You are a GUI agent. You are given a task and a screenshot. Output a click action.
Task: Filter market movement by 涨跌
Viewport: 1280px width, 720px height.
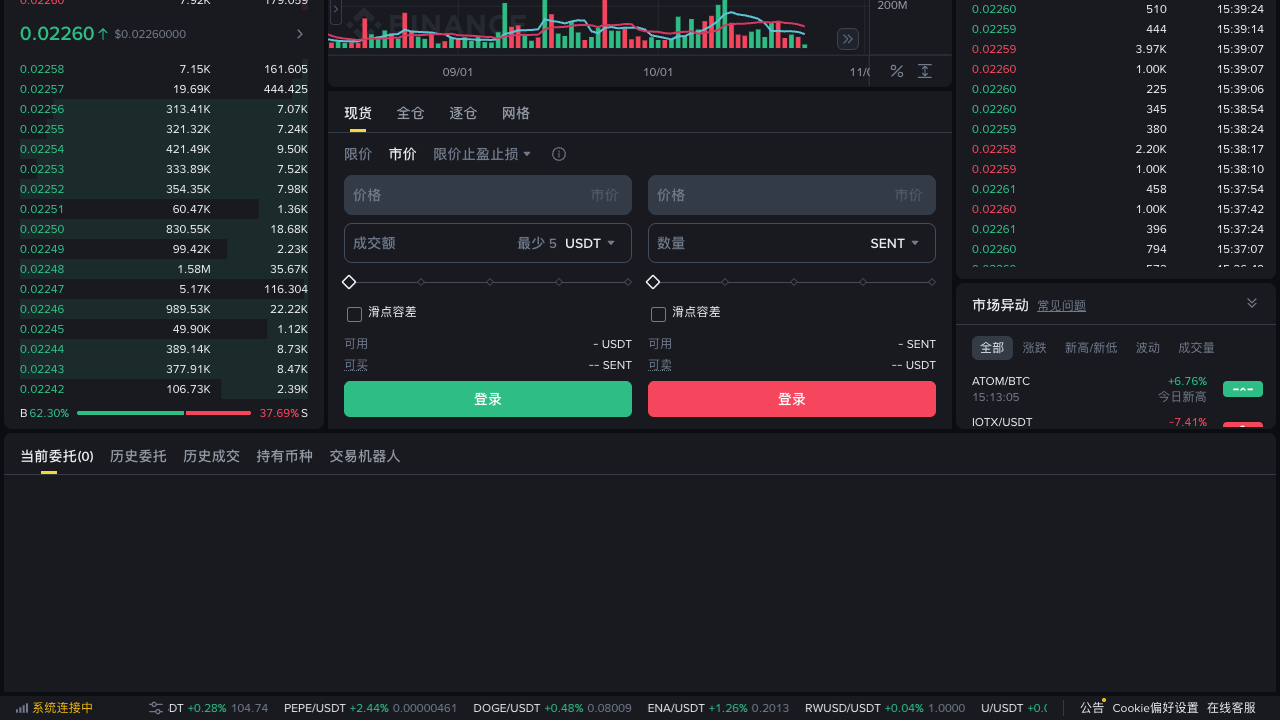click(x=1034, y=348)
